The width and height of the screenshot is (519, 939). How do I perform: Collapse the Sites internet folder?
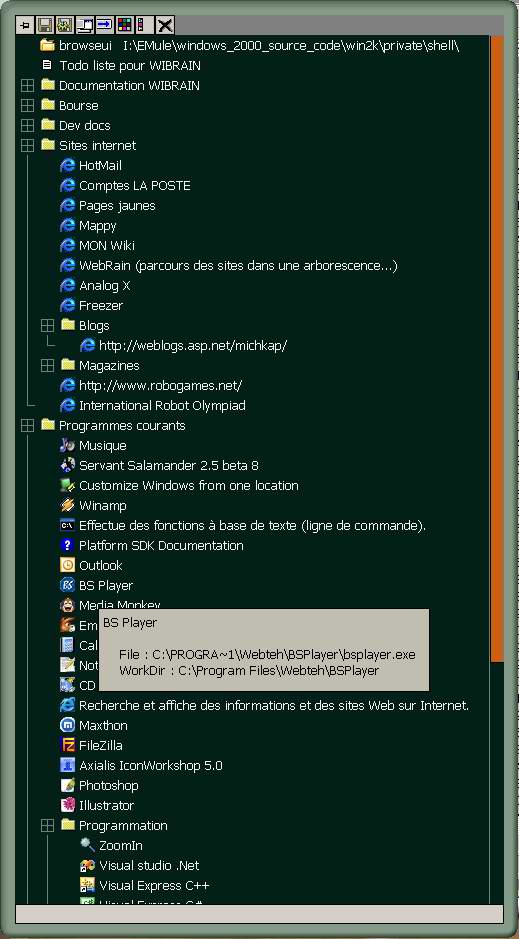click(x=27, y=146)
